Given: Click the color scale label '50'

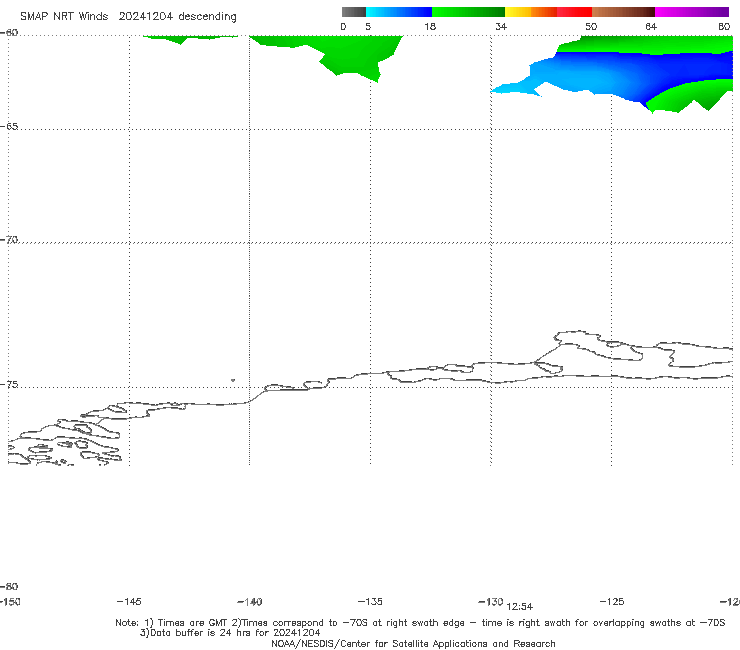Looking at the screenshot, I should tap(591, 26).
